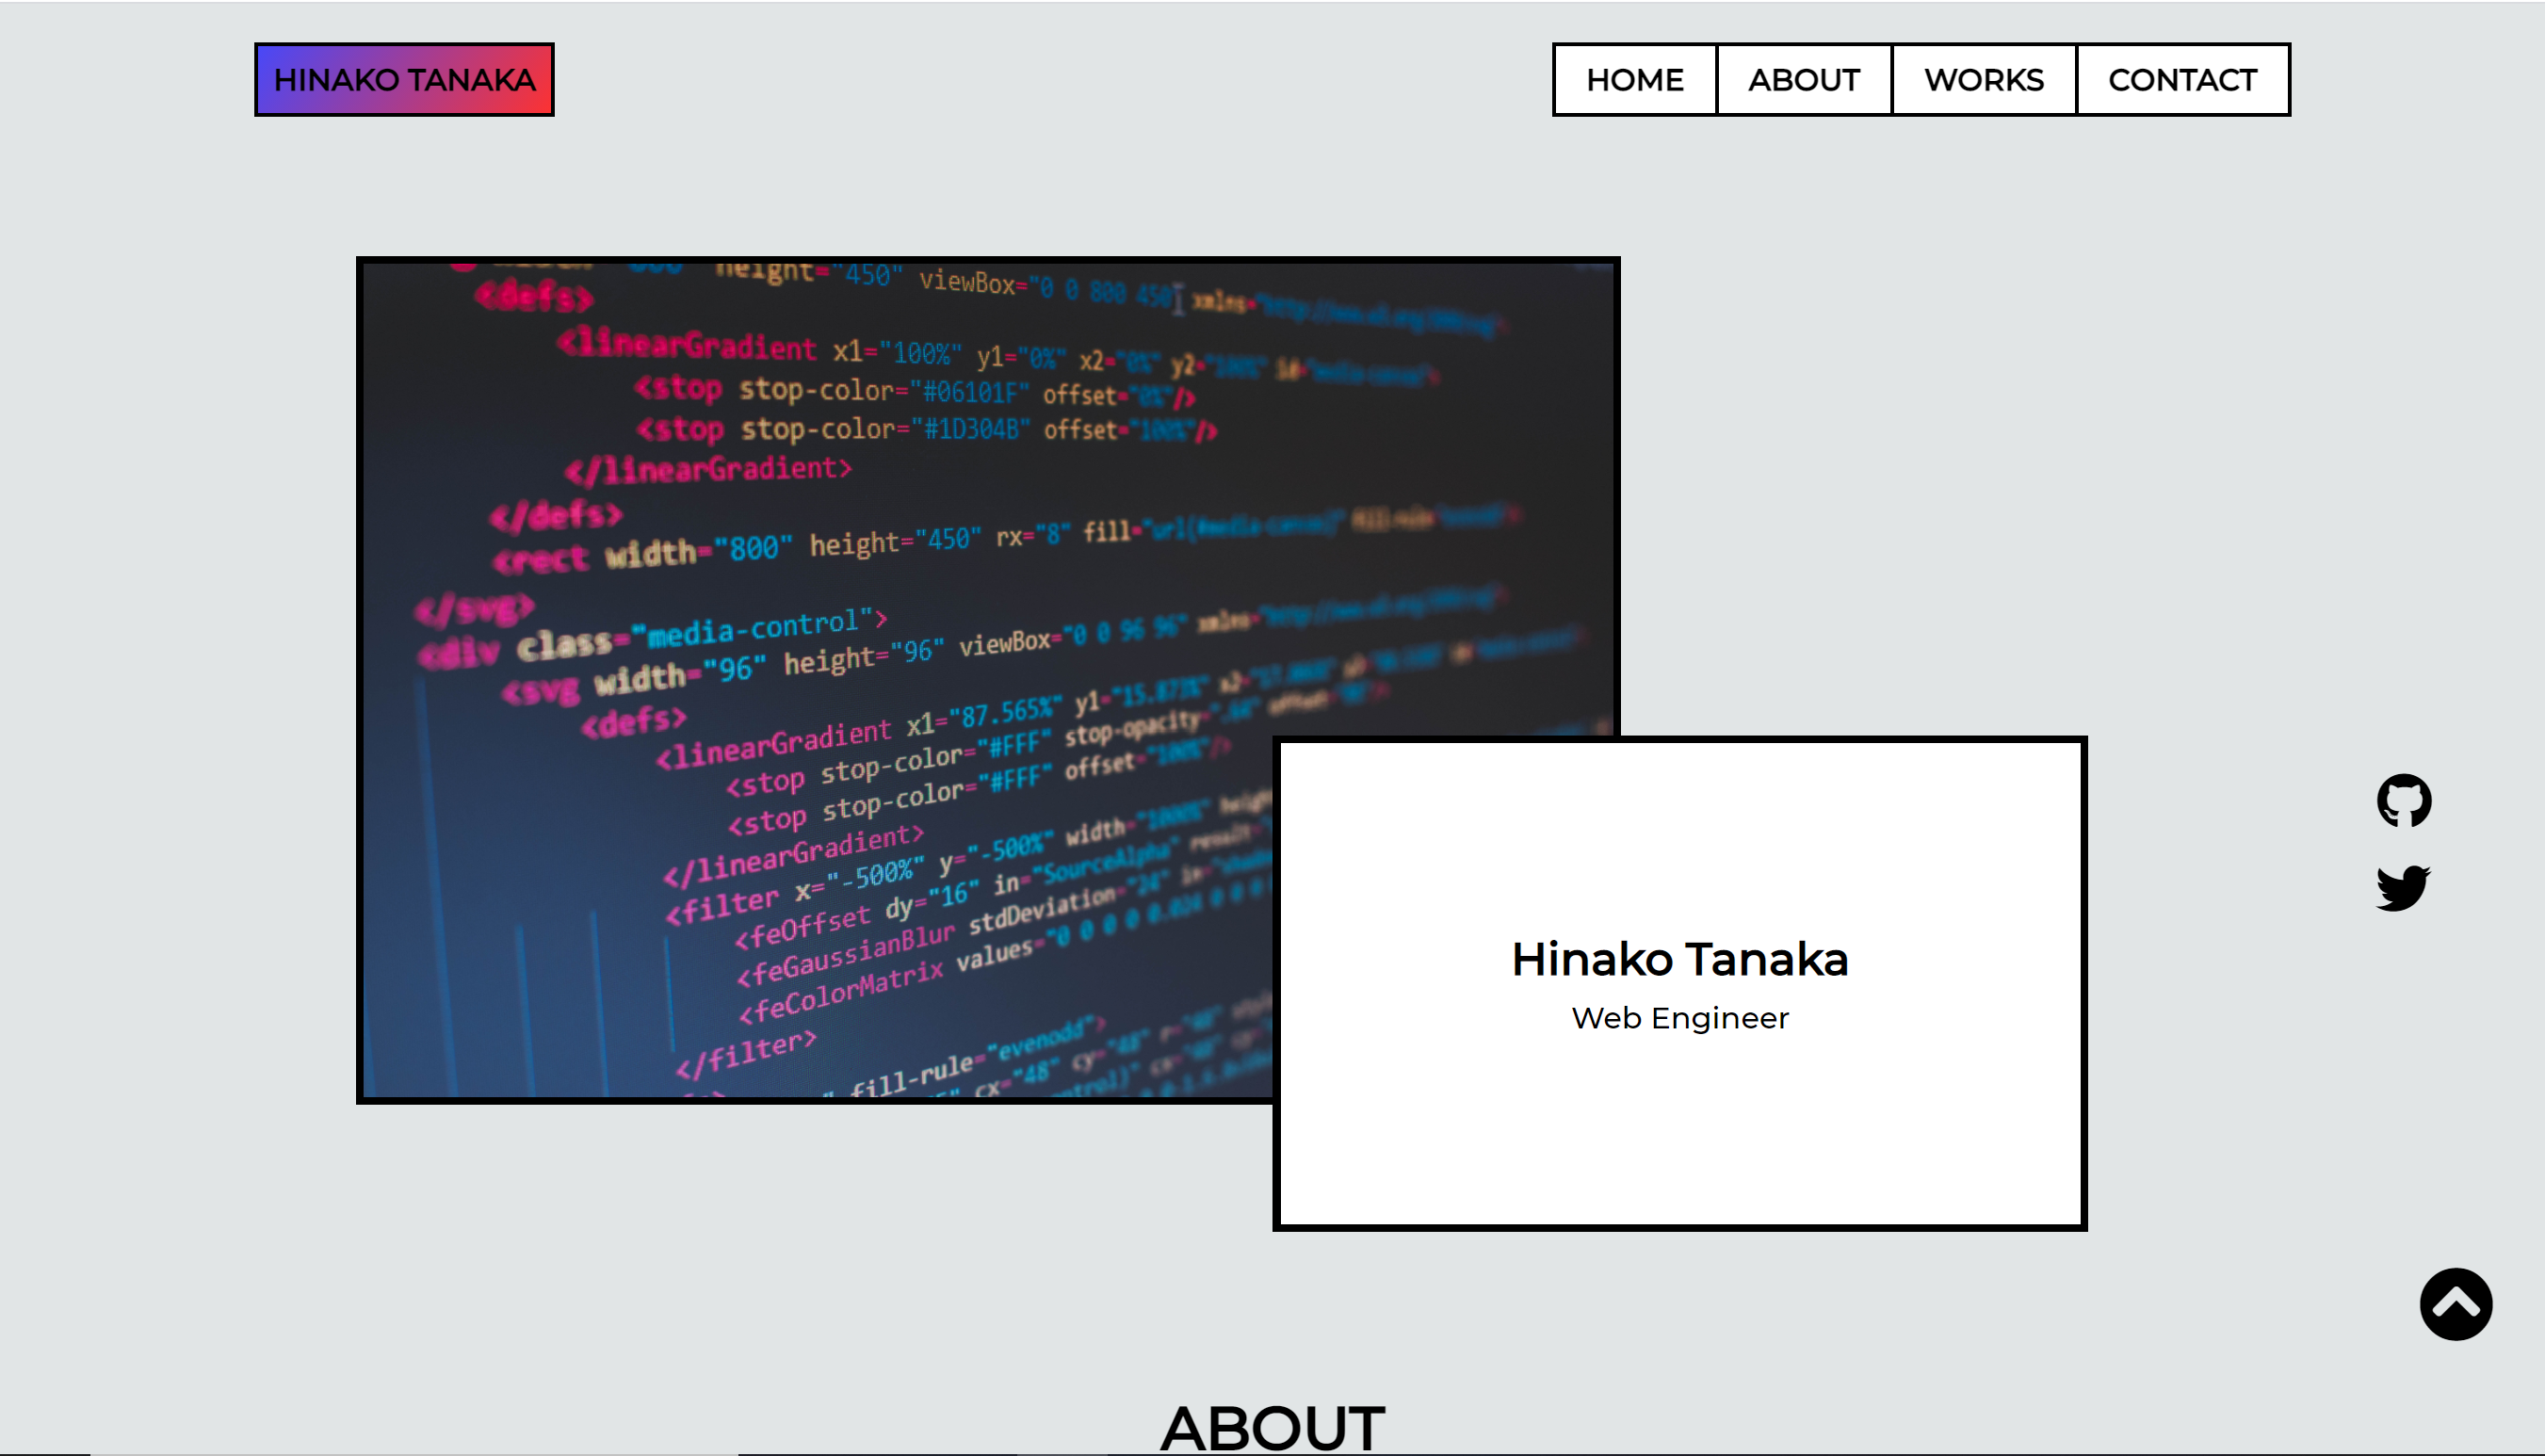Click HOME at the left of the navbar
The height and width of the screenshot is (1456, 2545).
(1633, 79)
